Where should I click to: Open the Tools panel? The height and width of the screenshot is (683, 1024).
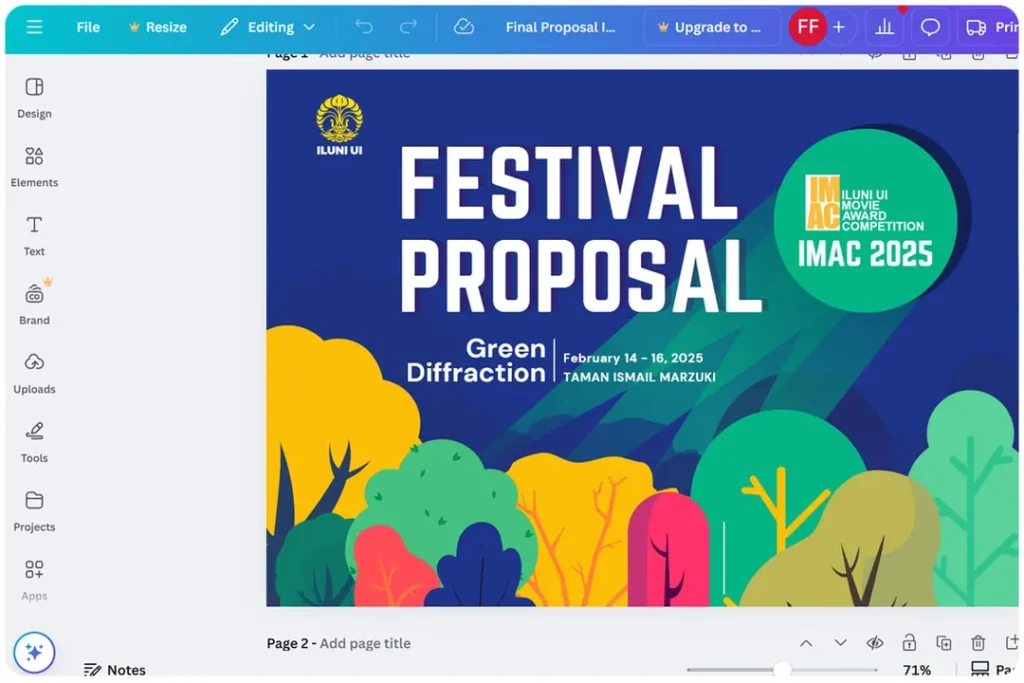click(x=34, y=442)
